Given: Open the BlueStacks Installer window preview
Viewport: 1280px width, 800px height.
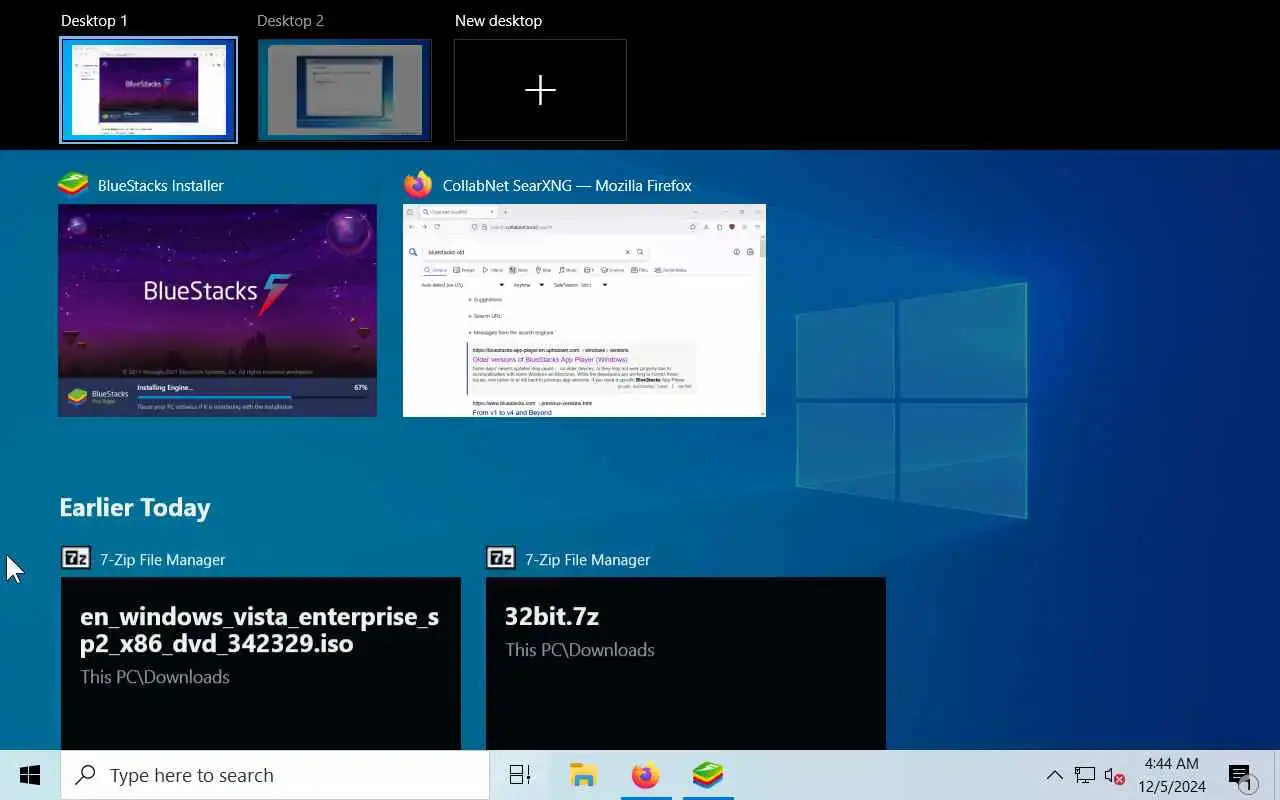Looking at the screenshot, I should (217, 310).
